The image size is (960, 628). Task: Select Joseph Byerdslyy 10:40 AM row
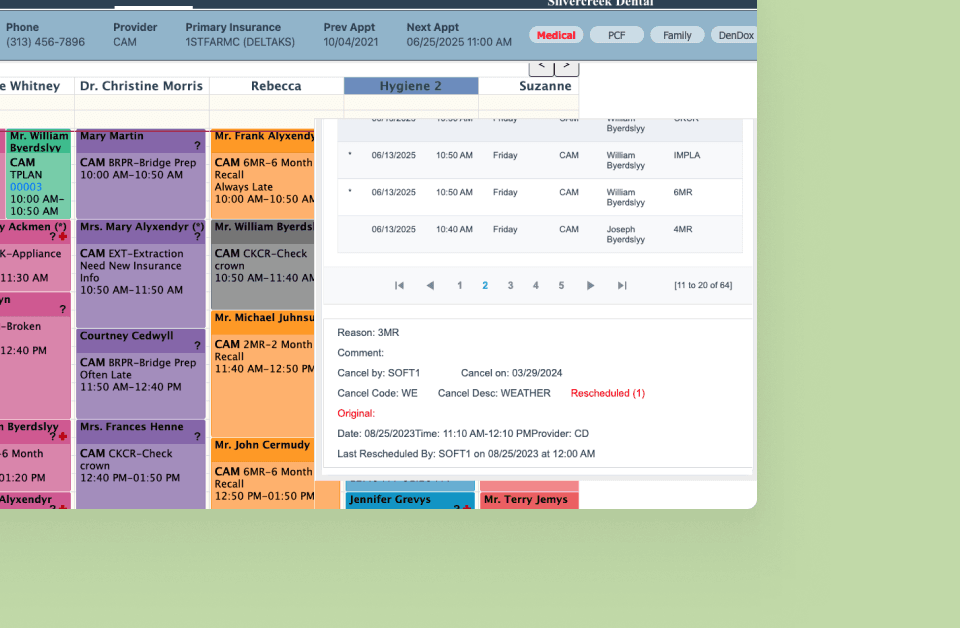(540, 234)
